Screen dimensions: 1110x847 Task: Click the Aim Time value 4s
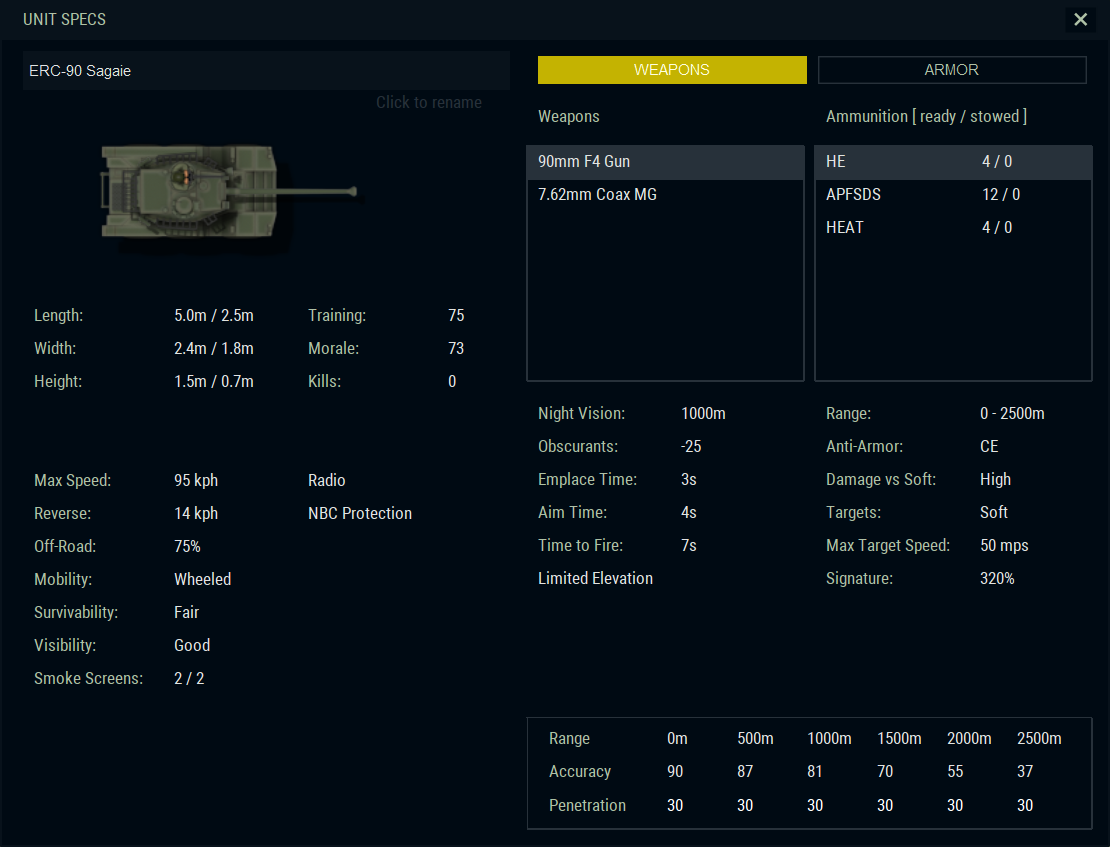pyautogui.click(x=689, y=513)
